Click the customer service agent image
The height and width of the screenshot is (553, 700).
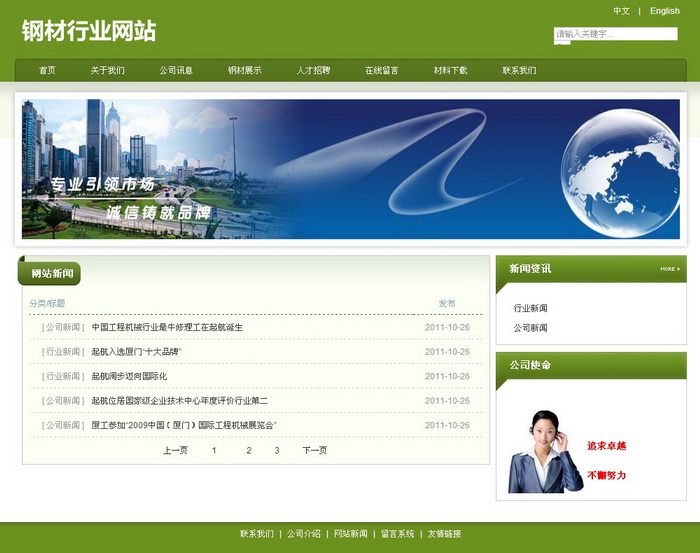(545, 451)
